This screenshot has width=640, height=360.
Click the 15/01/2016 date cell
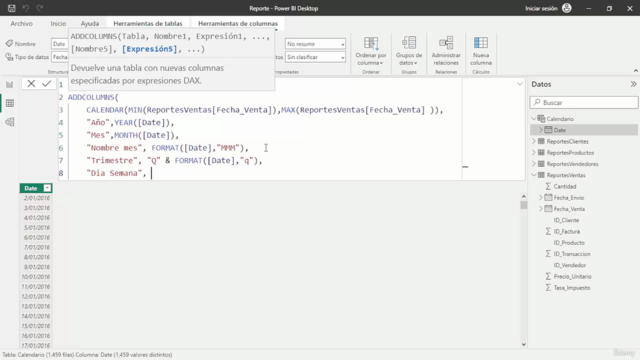coord(36,326)
